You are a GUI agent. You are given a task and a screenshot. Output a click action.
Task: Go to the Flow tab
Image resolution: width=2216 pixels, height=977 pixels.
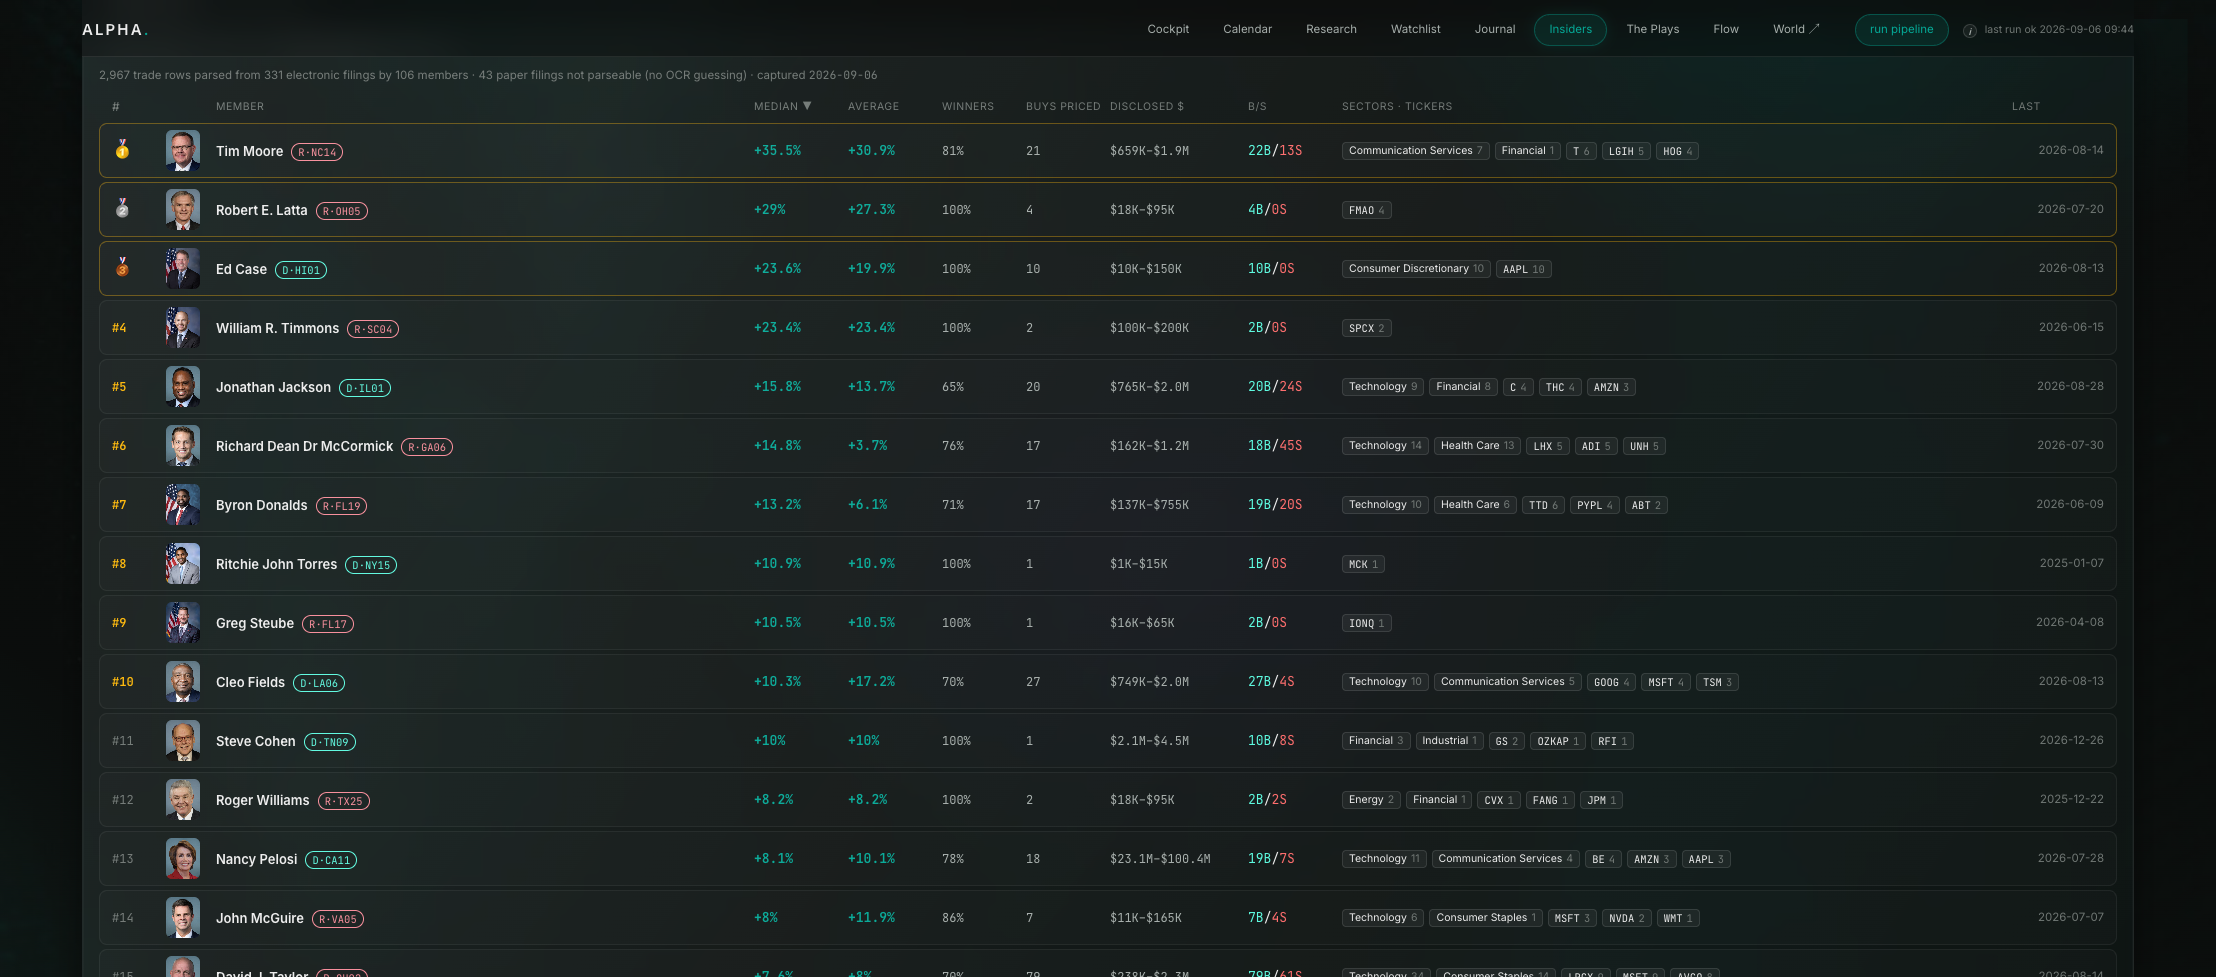[x=1726, y=29]
